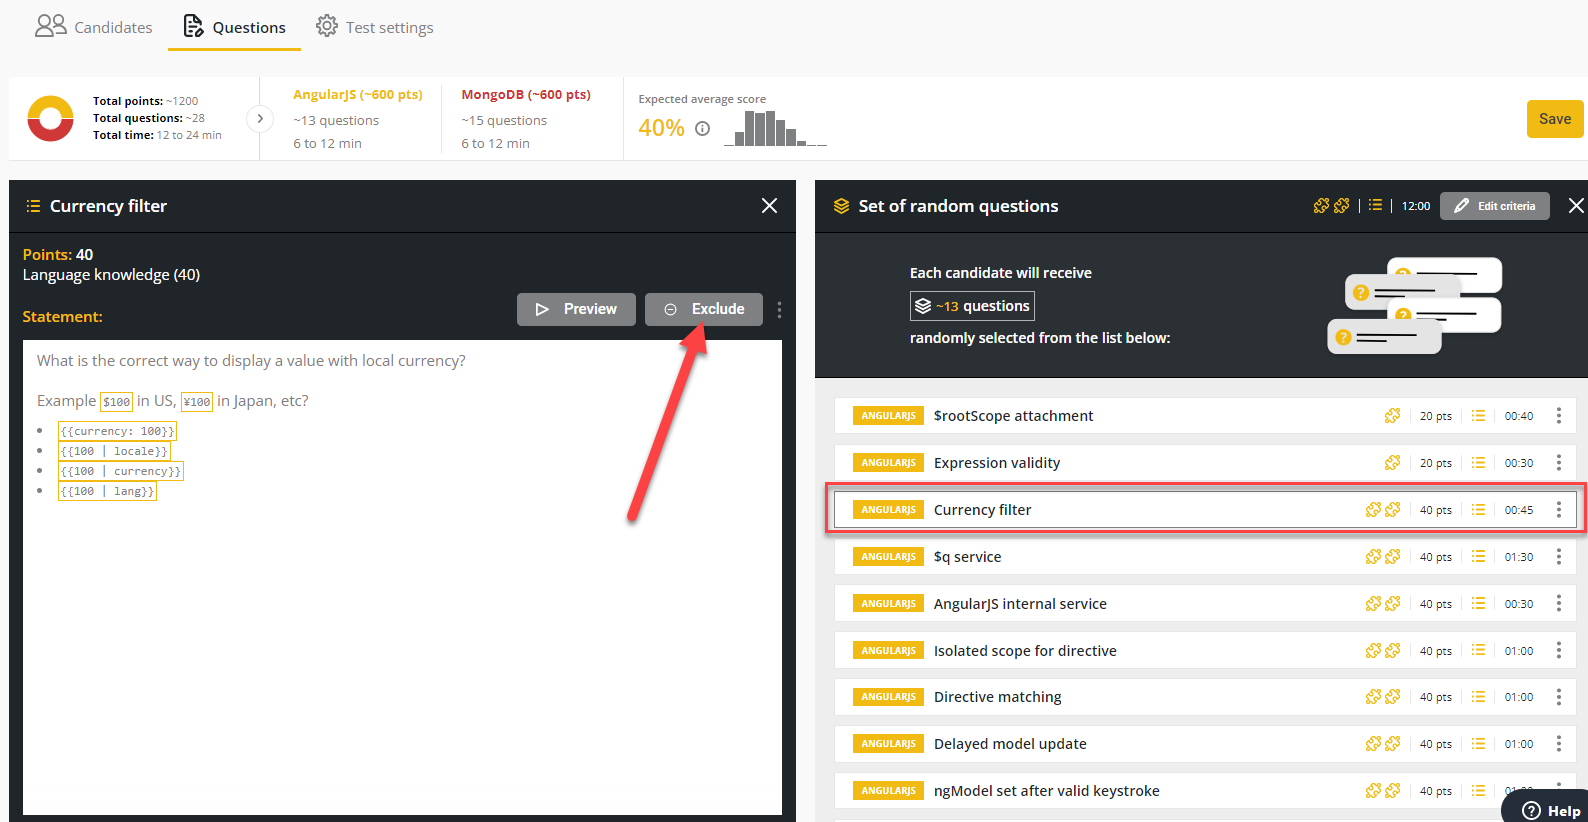Viewport: 1588px width, 822px height.
Task: Click the three dots on $q service row
Action: pos(1558,557)
